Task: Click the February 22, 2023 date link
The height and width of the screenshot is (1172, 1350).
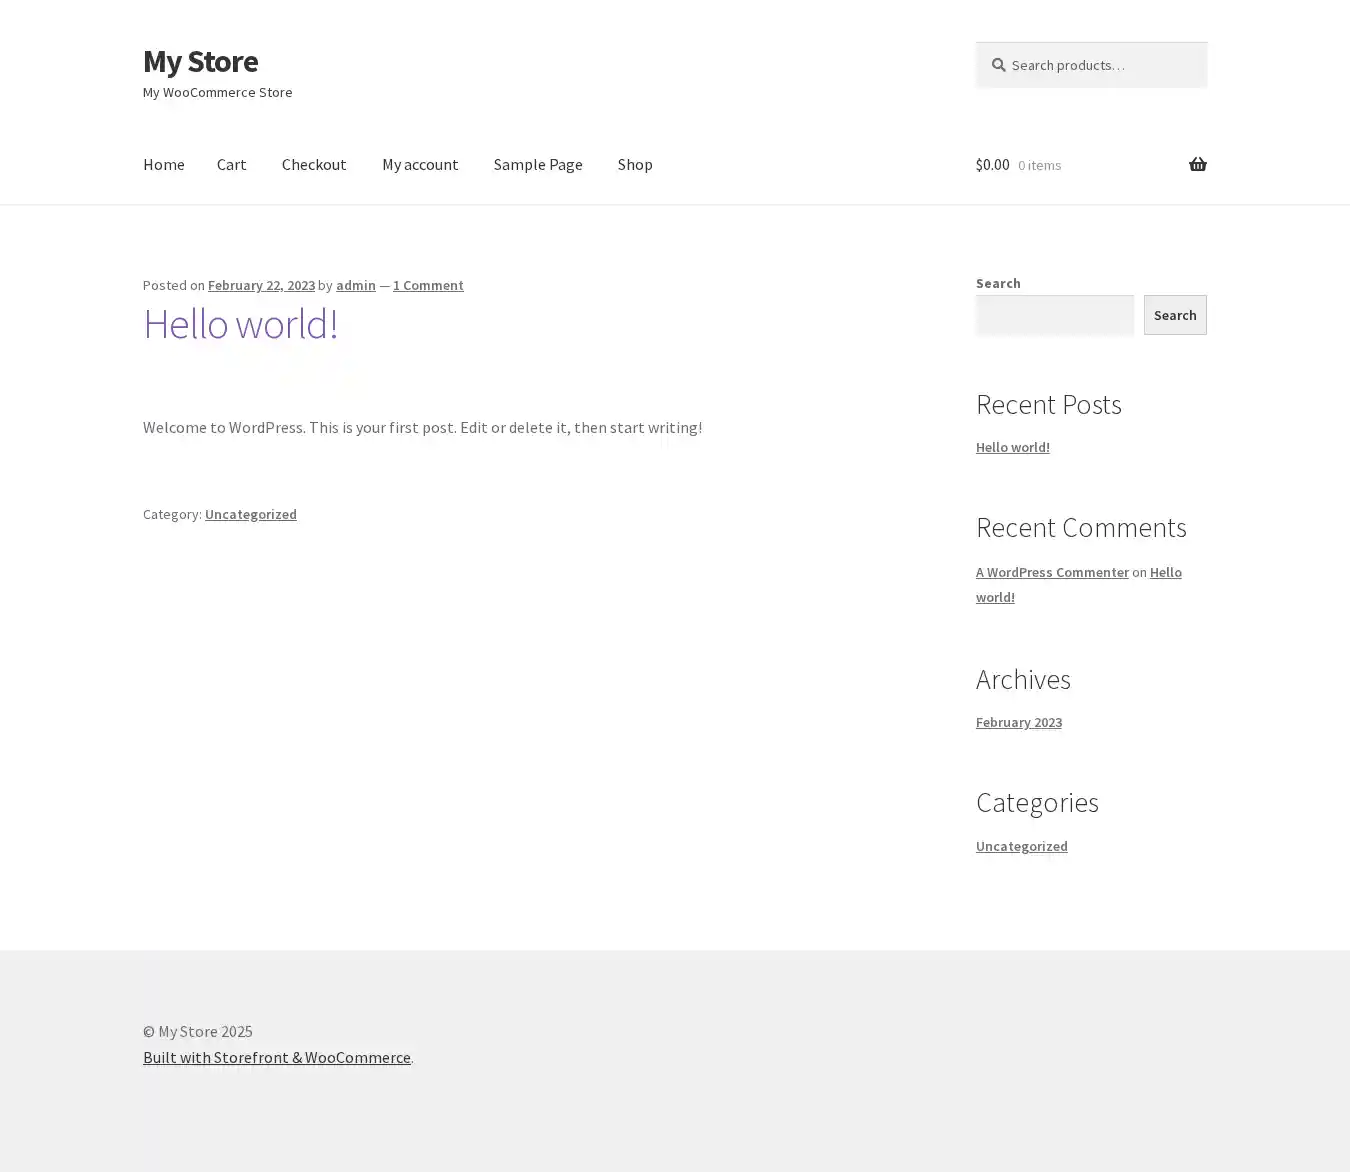Action: [x=261, y=285]
